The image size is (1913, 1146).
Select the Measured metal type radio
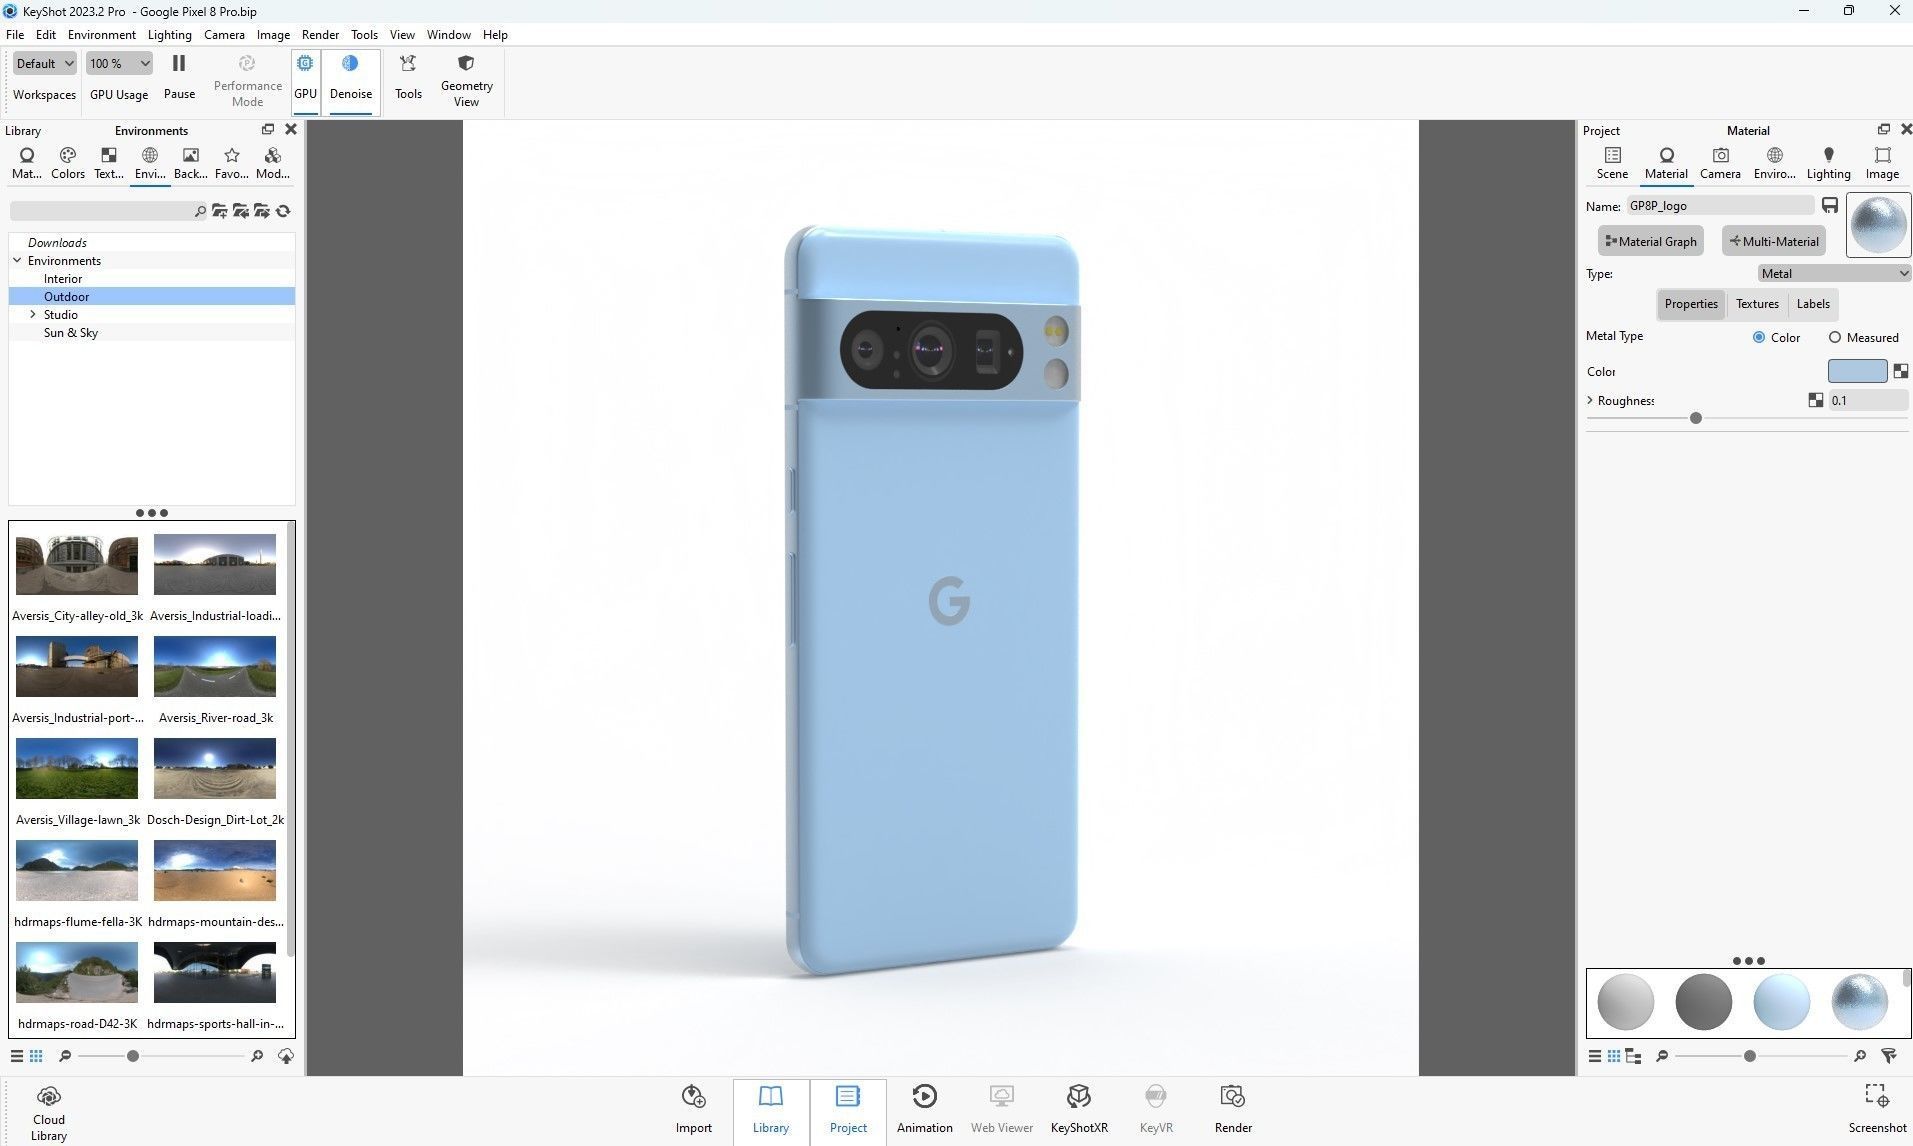[1834, 338]
